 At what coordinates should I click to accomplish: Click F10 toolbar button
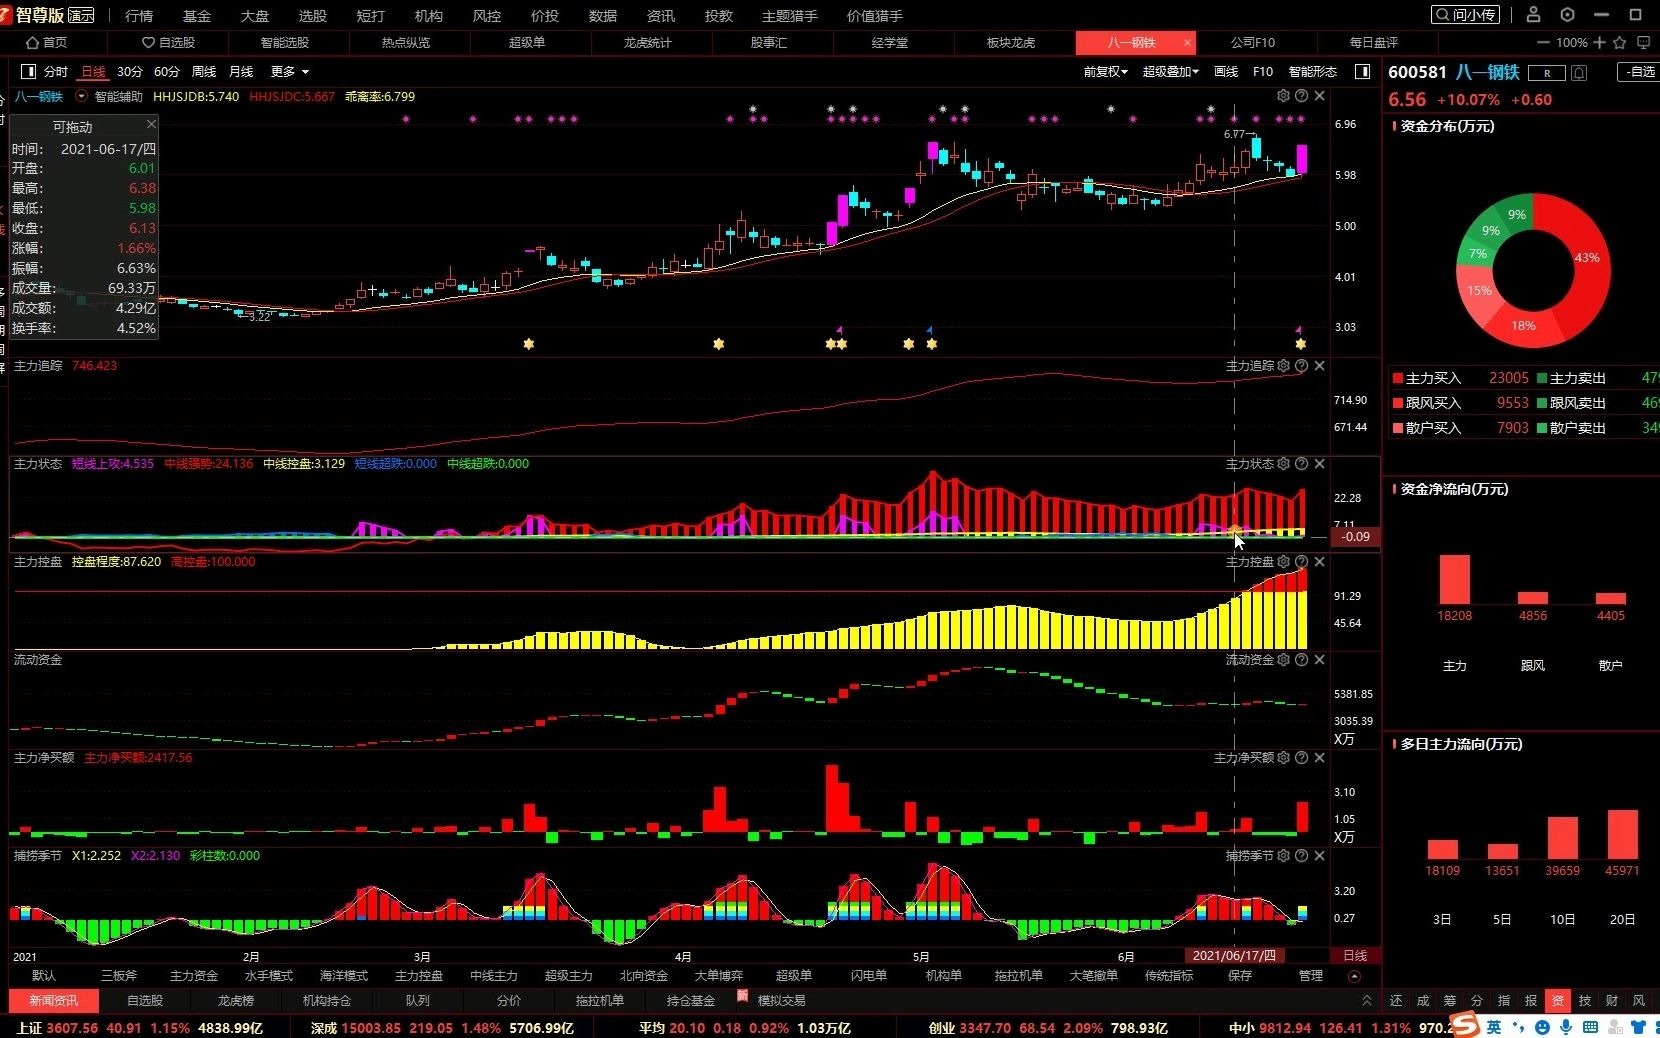[x=1263, y=72]
